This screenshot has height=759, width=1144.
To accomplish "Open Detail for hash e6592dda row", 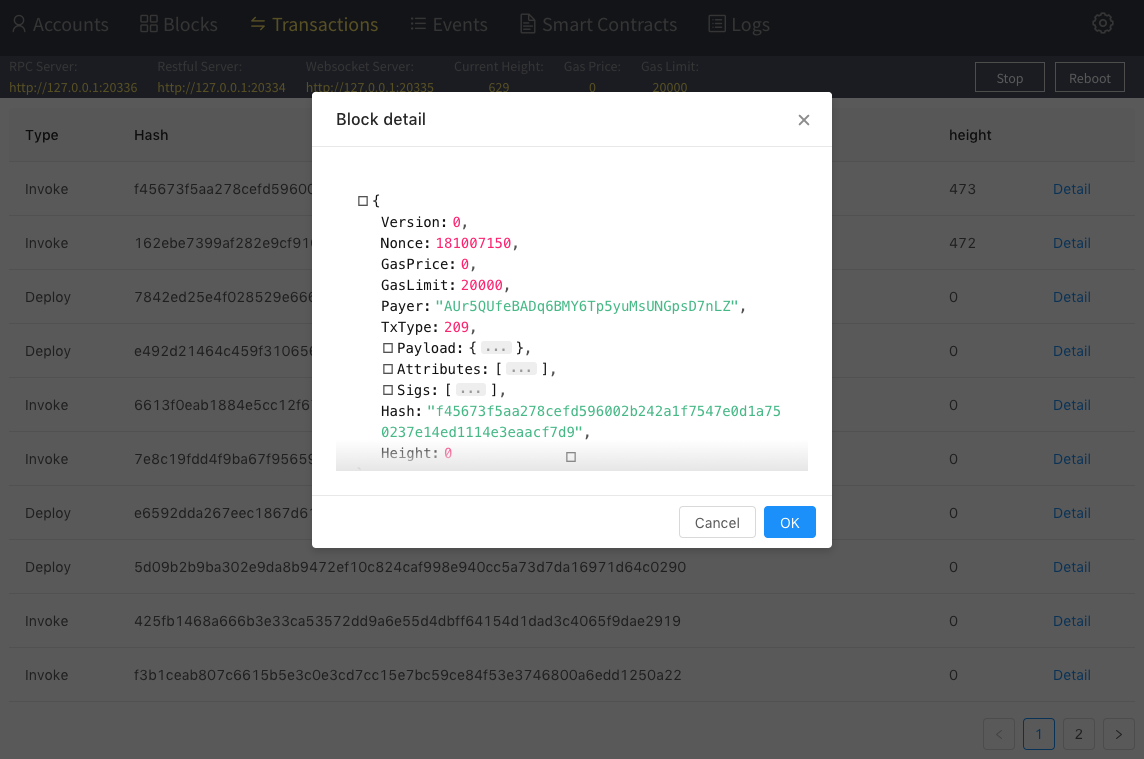I will click(x=1071, y=513).
